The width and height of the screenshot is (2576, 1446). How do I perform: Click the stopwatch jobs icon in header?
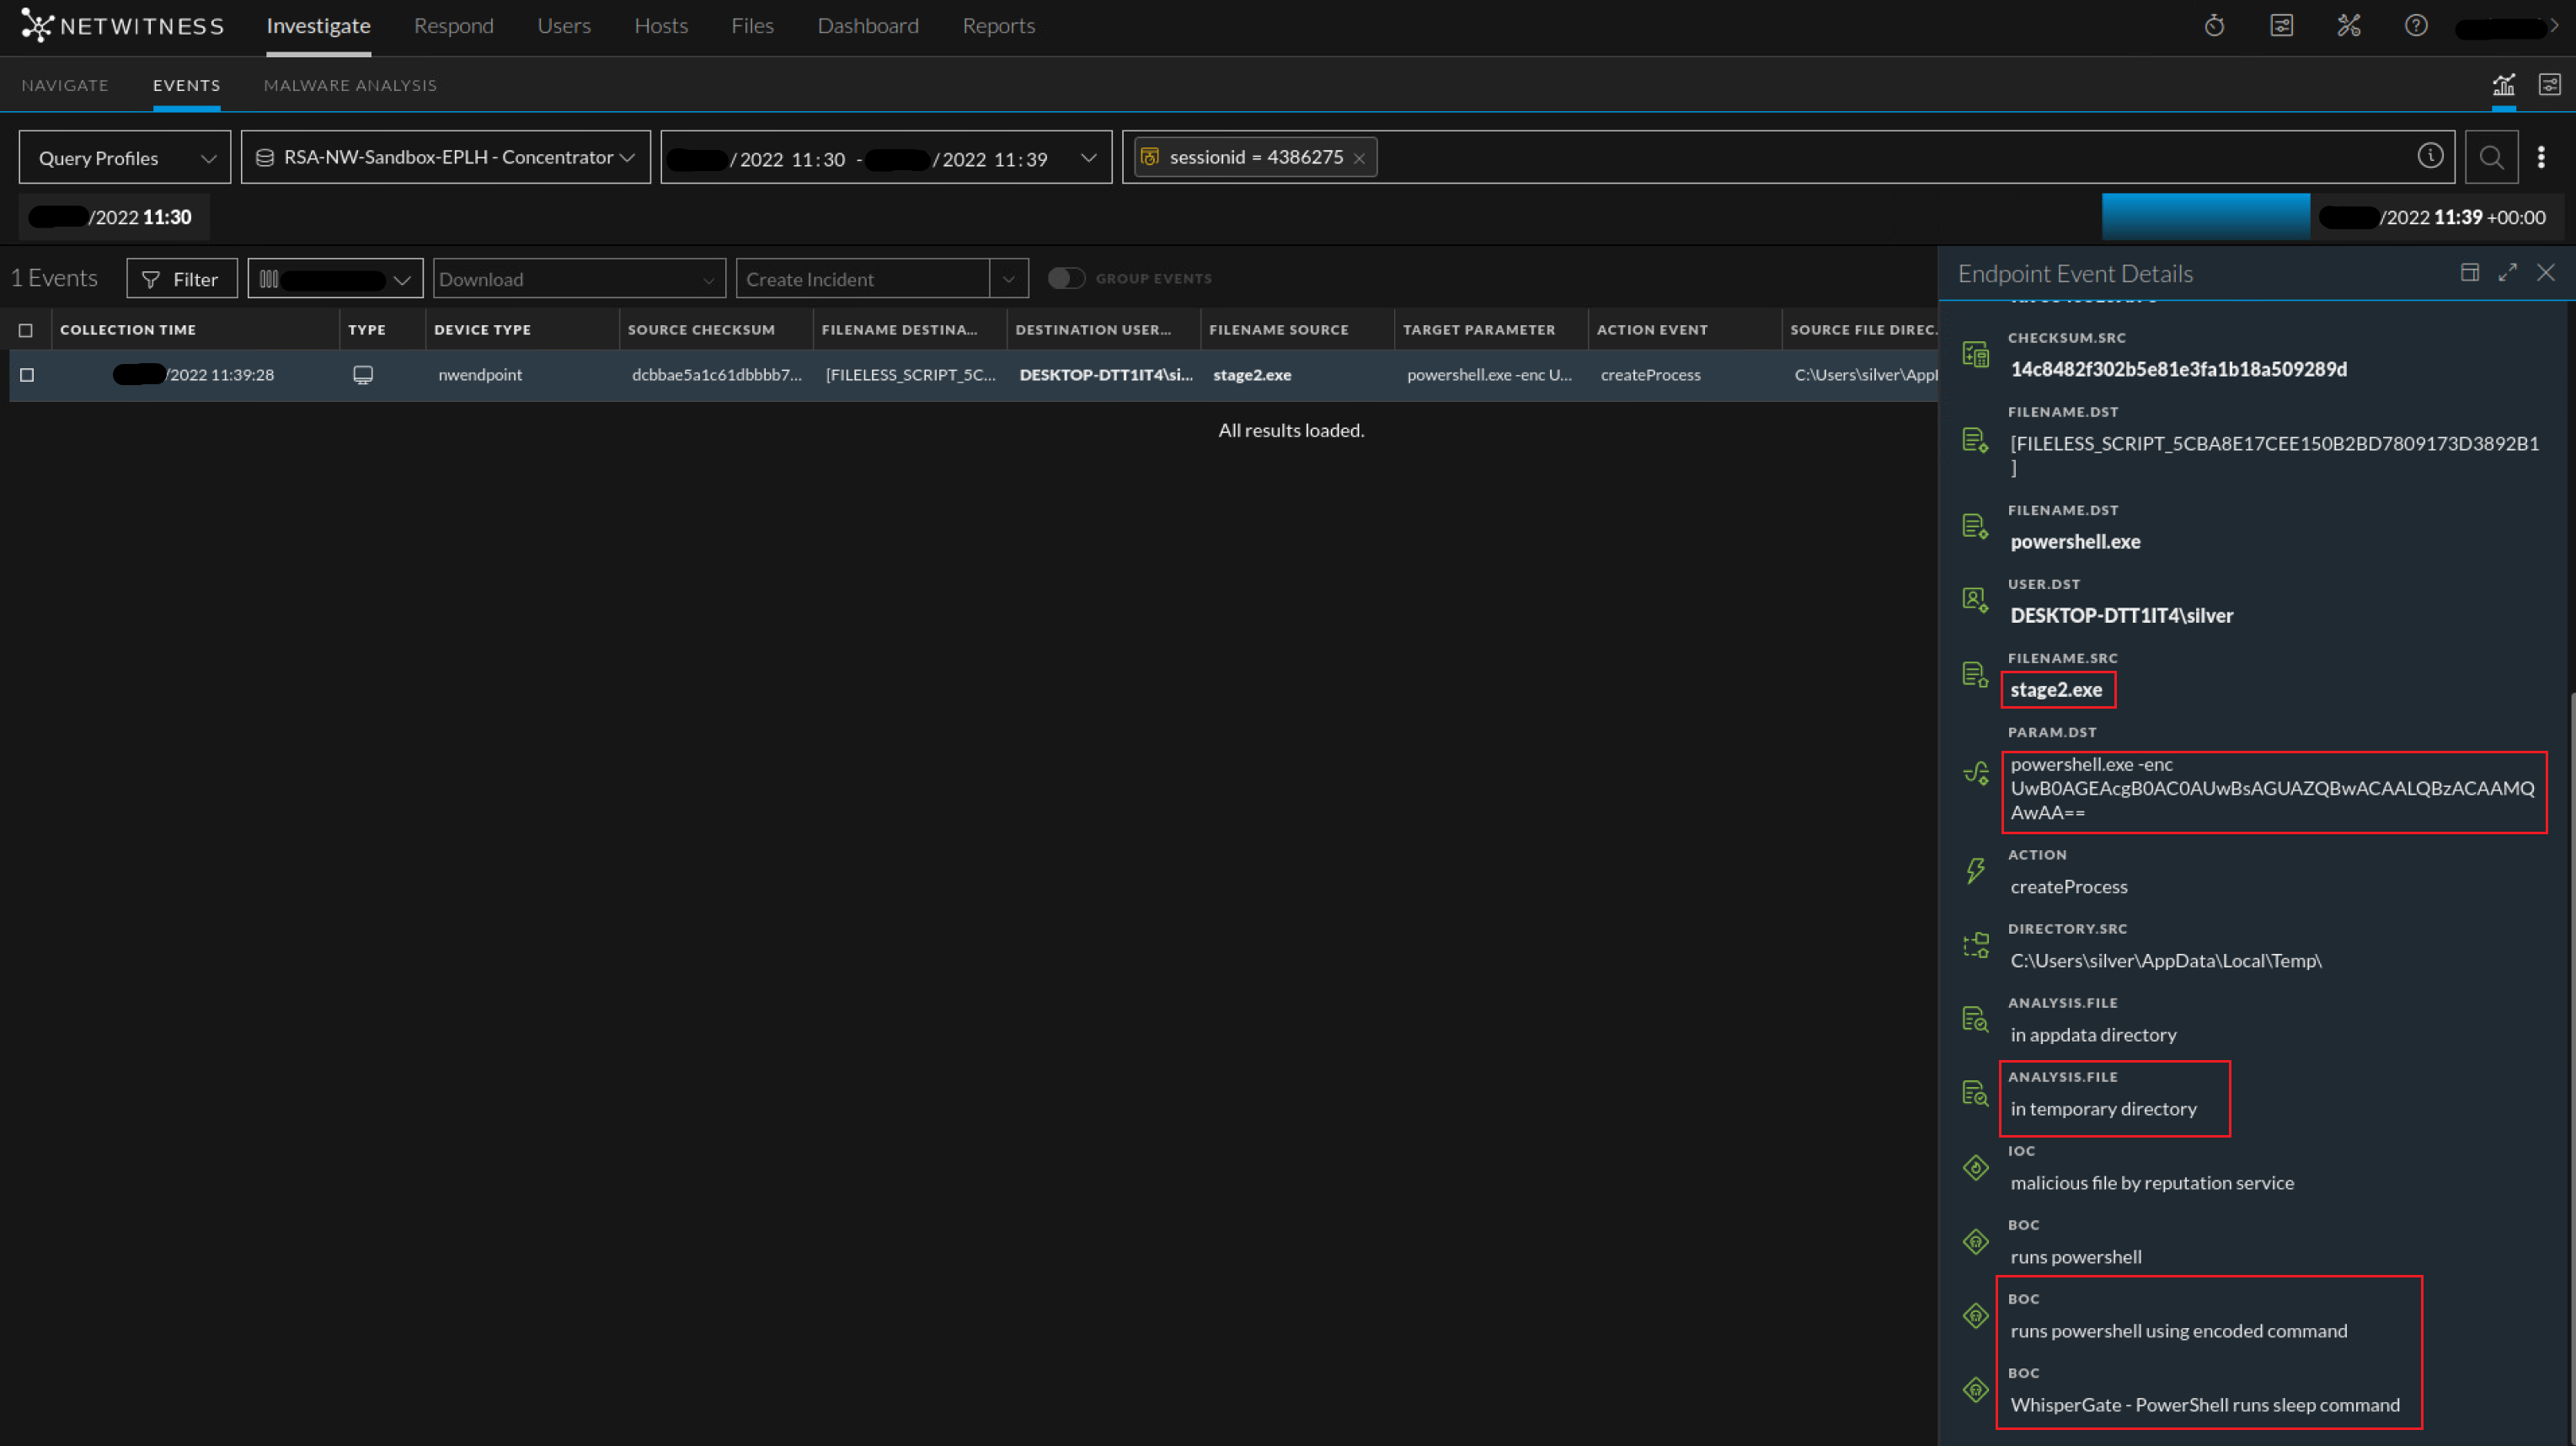(x=2214, y=26)
